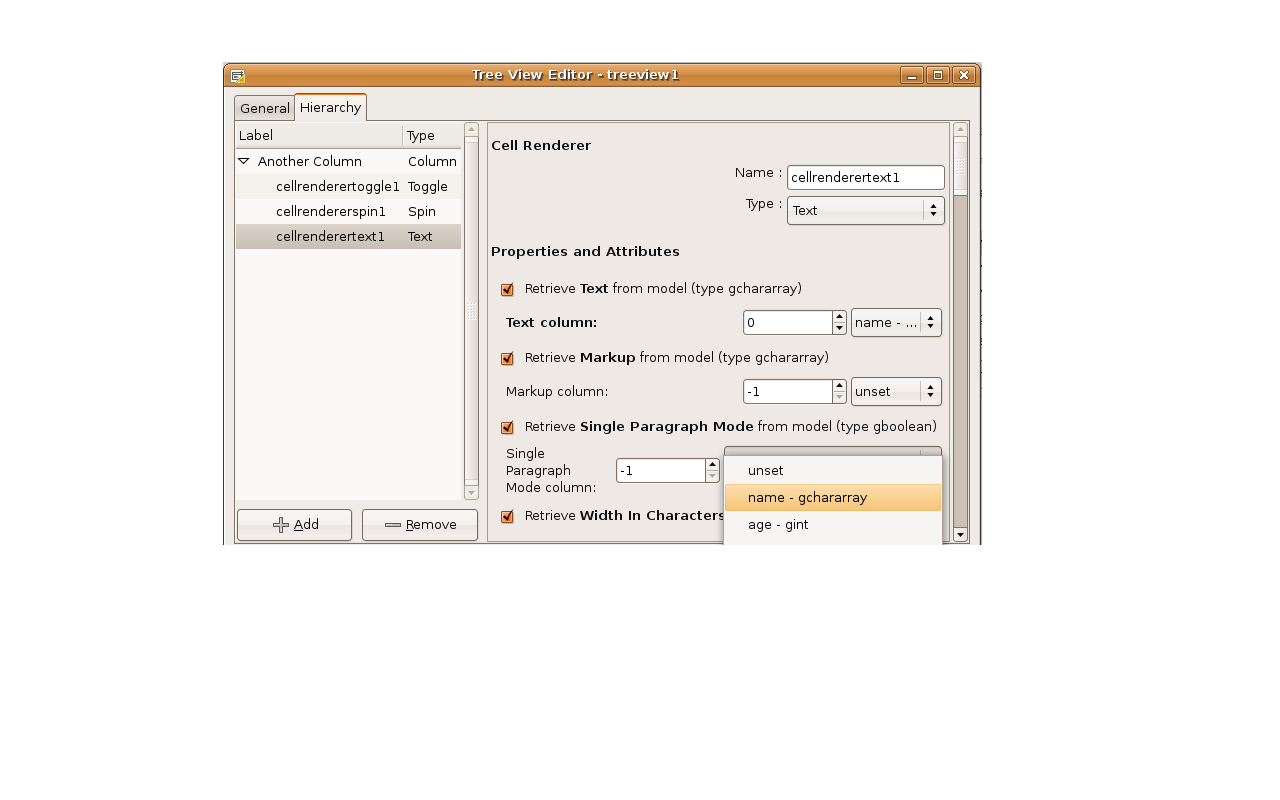Maximize the Tree View Editor window
The height and width of the screenshot is (800, 1280).
coord(938,75)
